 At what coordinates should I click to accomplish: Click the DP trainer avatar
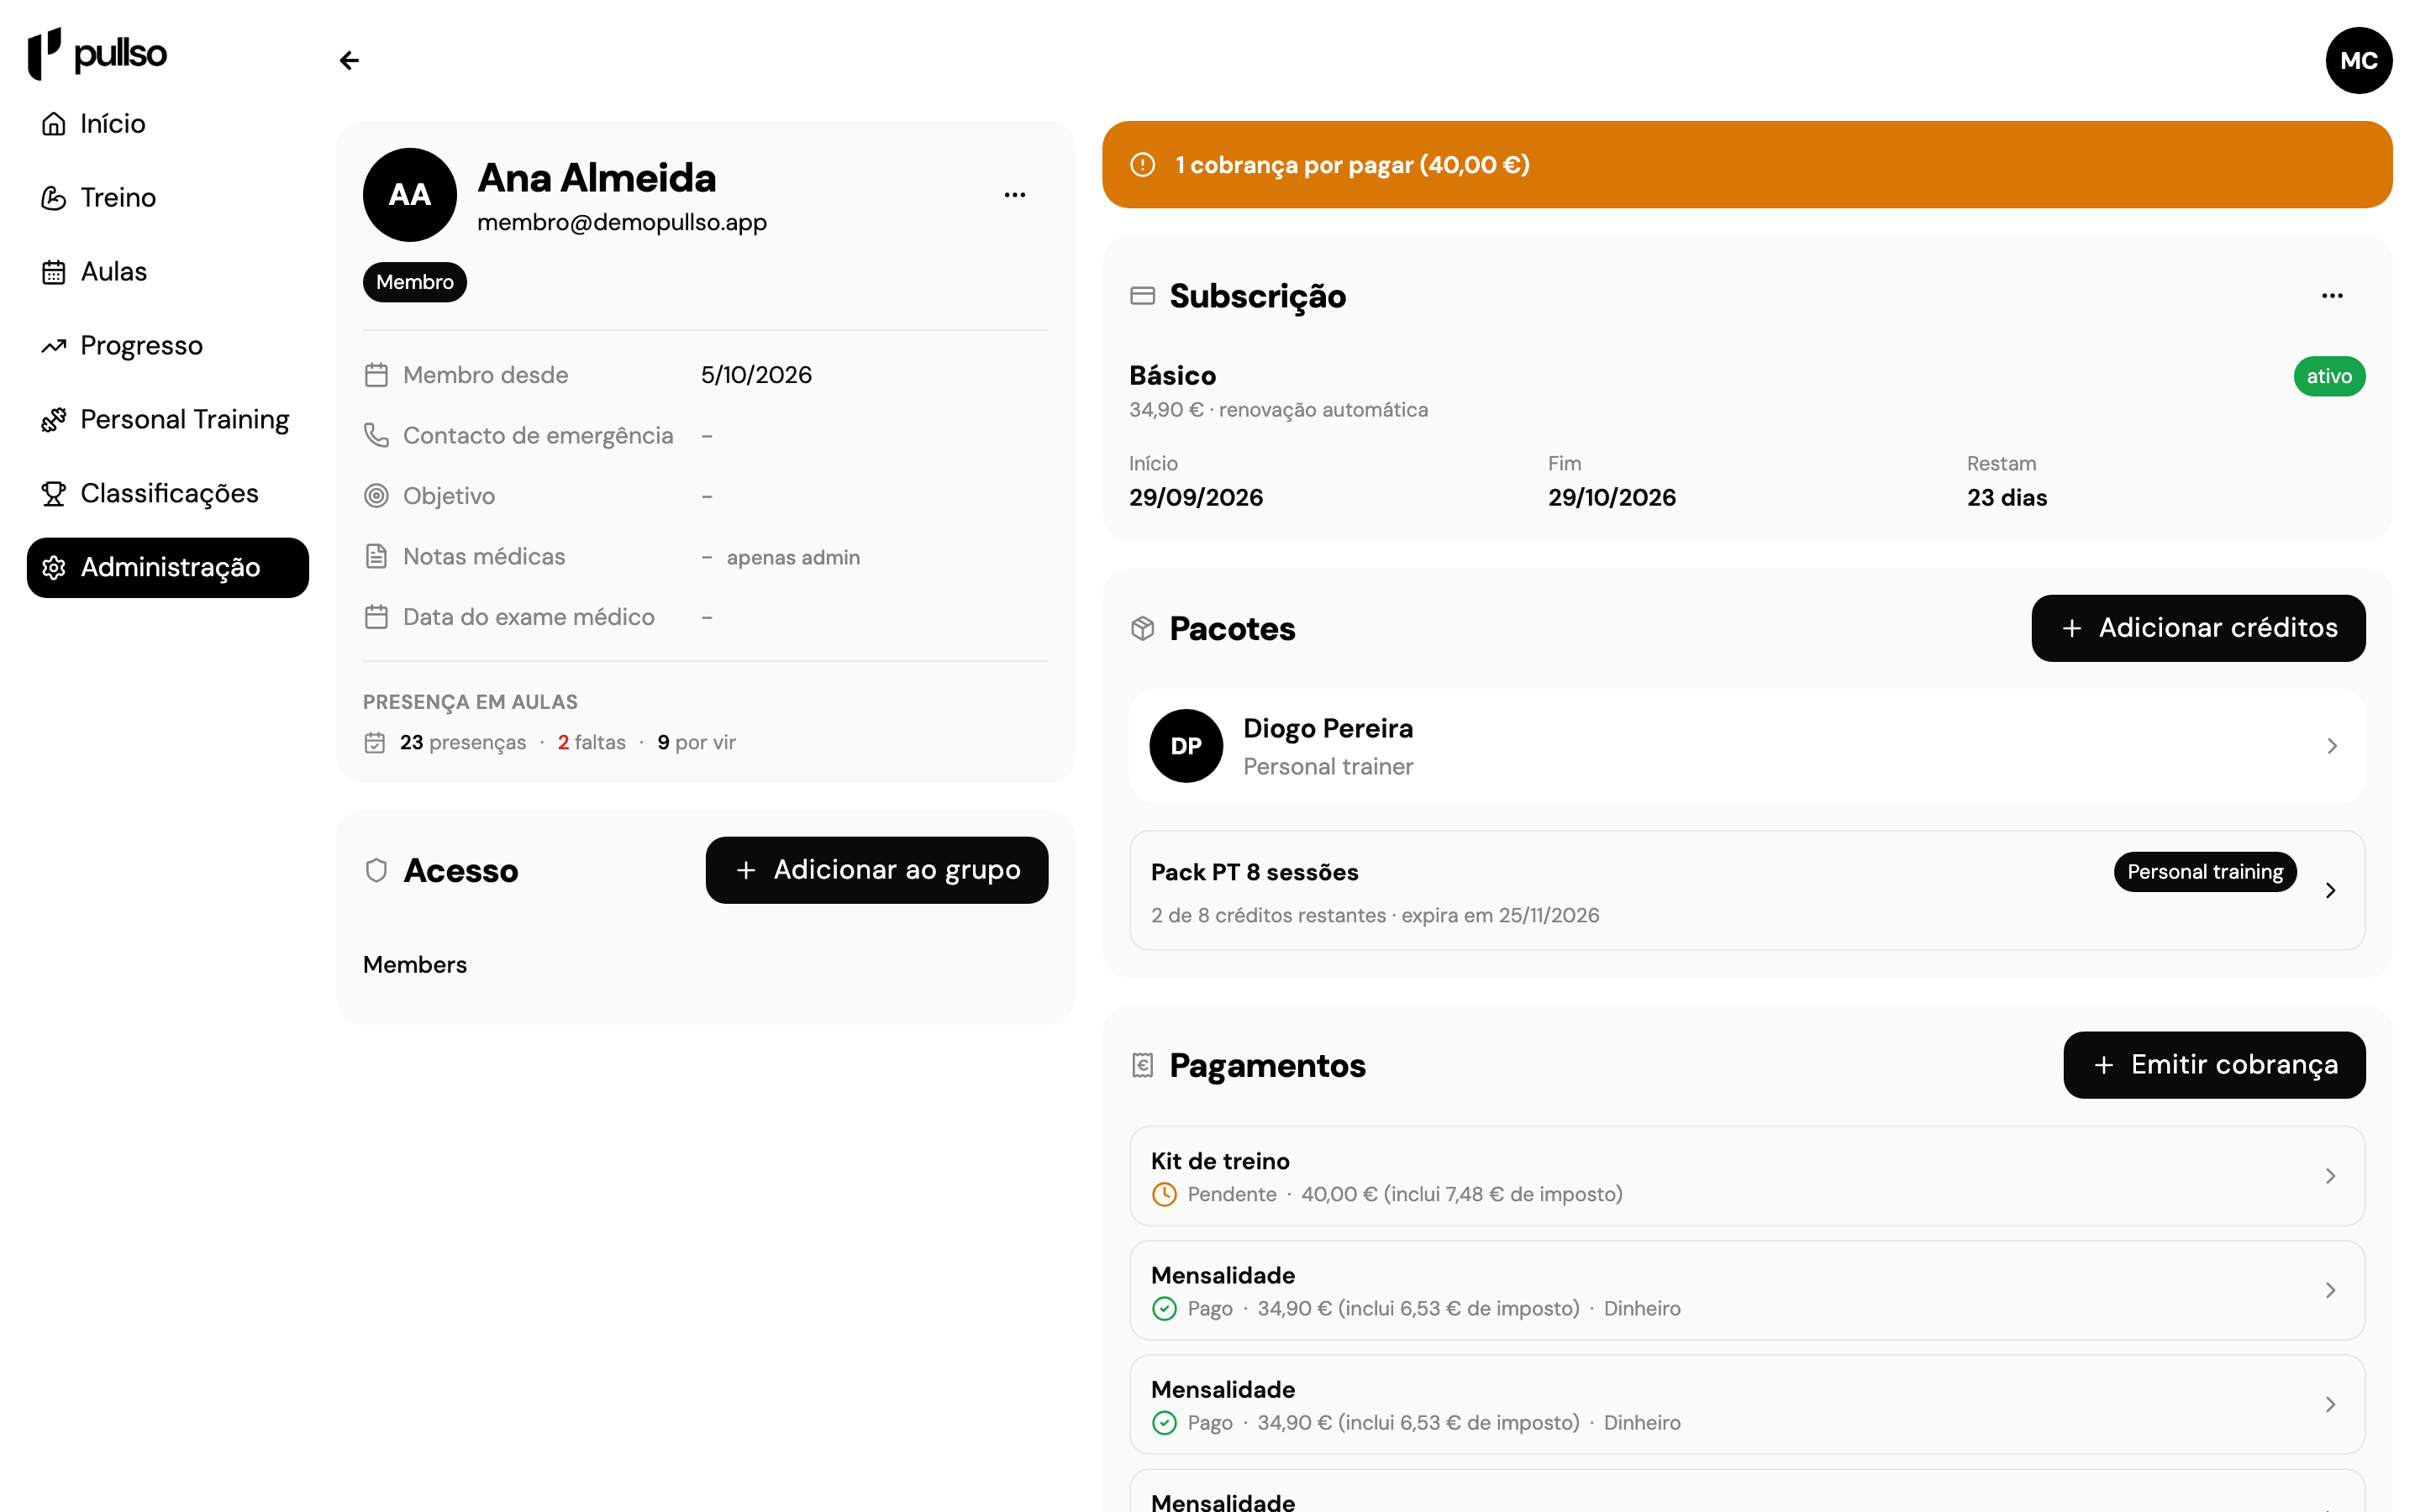pyautogui.click(x=1186, y=746)
